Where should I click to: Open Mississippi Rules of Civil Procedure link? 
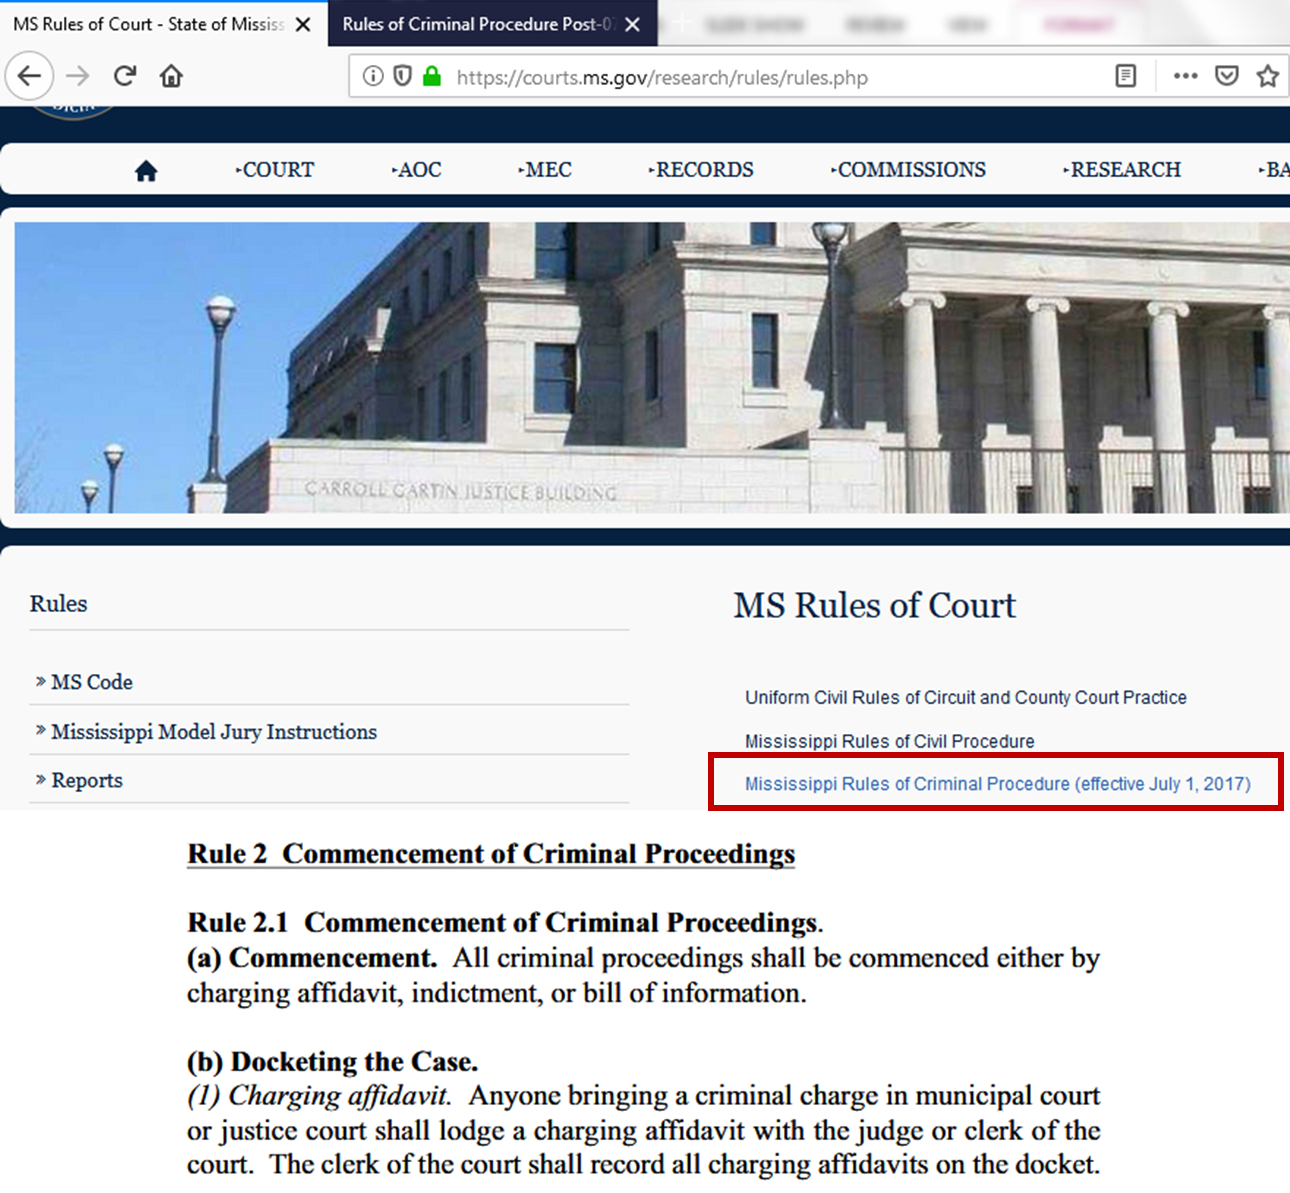point(890,741)
